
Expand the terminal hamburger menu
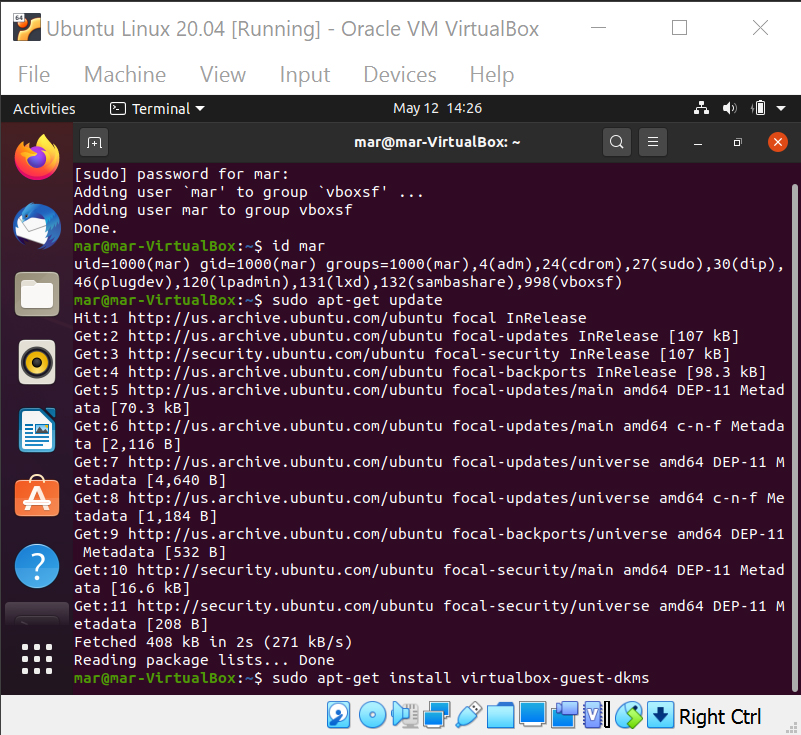click(653, 142)
